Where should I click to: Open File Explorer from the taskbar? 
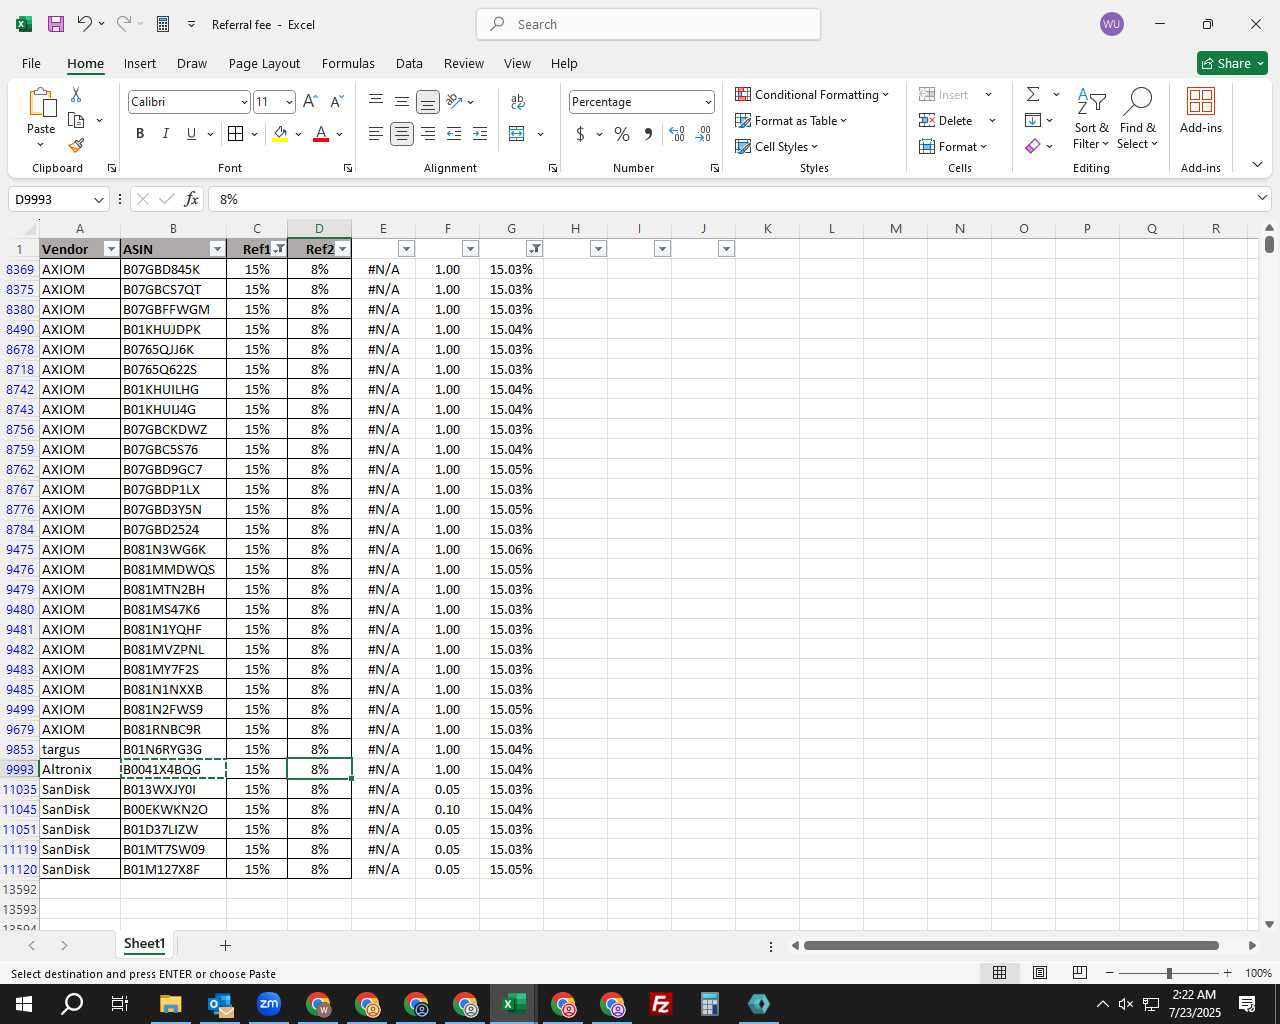170,1004
